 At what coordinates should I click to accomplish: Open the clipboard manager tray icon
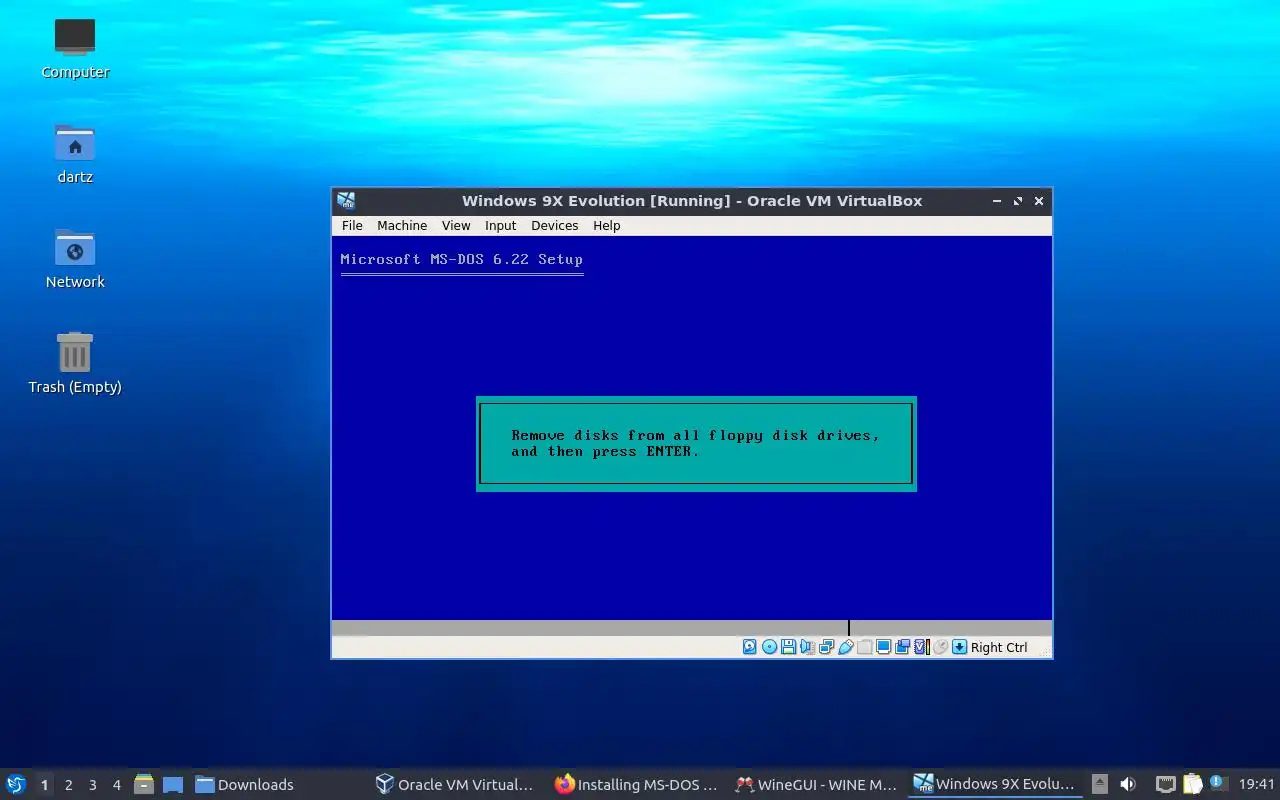1193,784
